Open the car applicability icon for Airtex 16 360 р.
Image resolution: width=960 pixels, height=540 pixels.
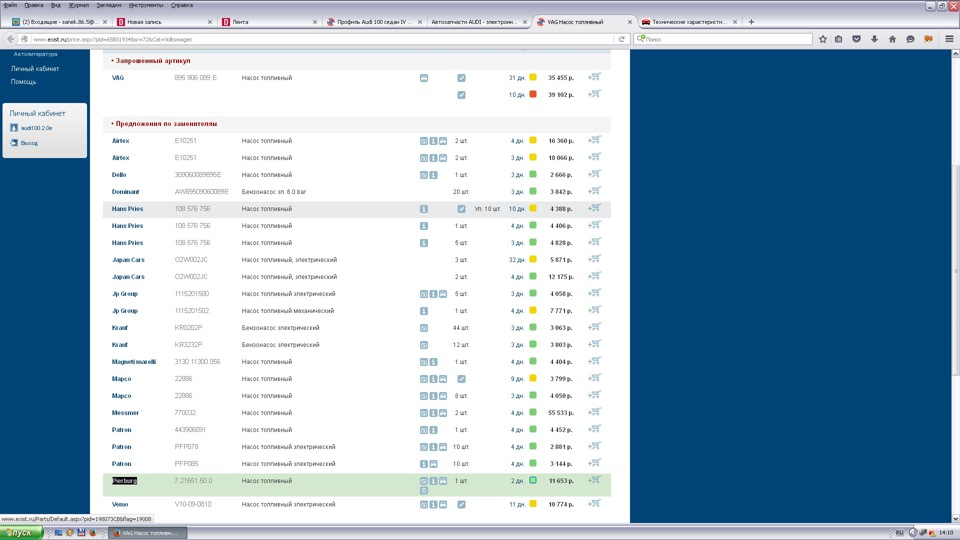443,141
